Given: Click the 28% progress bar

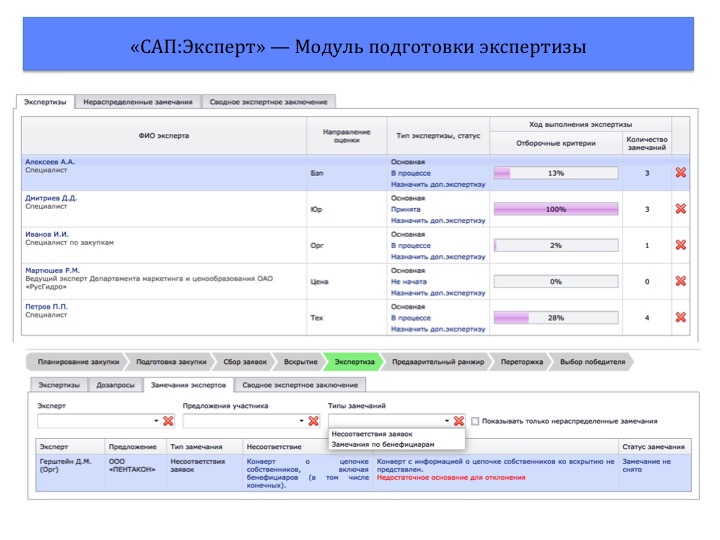Looking at the screenshot, I should (556, 318).
